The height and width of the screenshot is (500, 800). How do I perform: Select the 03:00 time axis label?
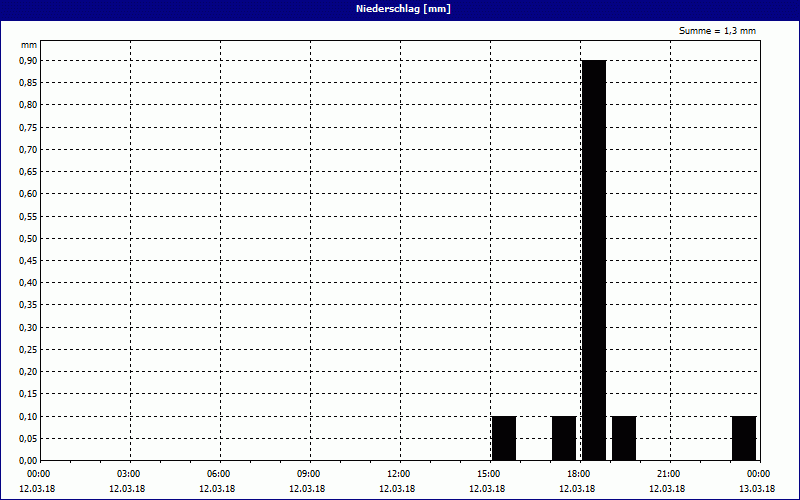[x=128, y=473]
